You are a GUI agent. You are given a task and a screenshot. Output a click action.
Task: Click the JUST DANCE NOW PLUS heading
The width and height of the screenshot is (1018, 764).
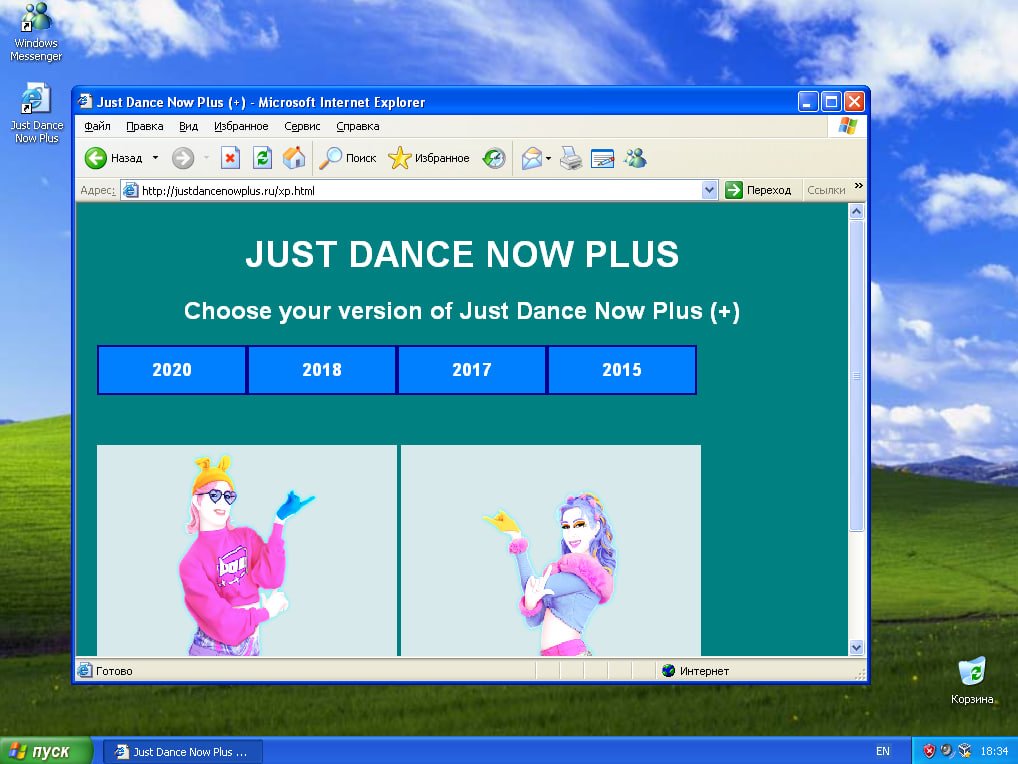[462, 254]
